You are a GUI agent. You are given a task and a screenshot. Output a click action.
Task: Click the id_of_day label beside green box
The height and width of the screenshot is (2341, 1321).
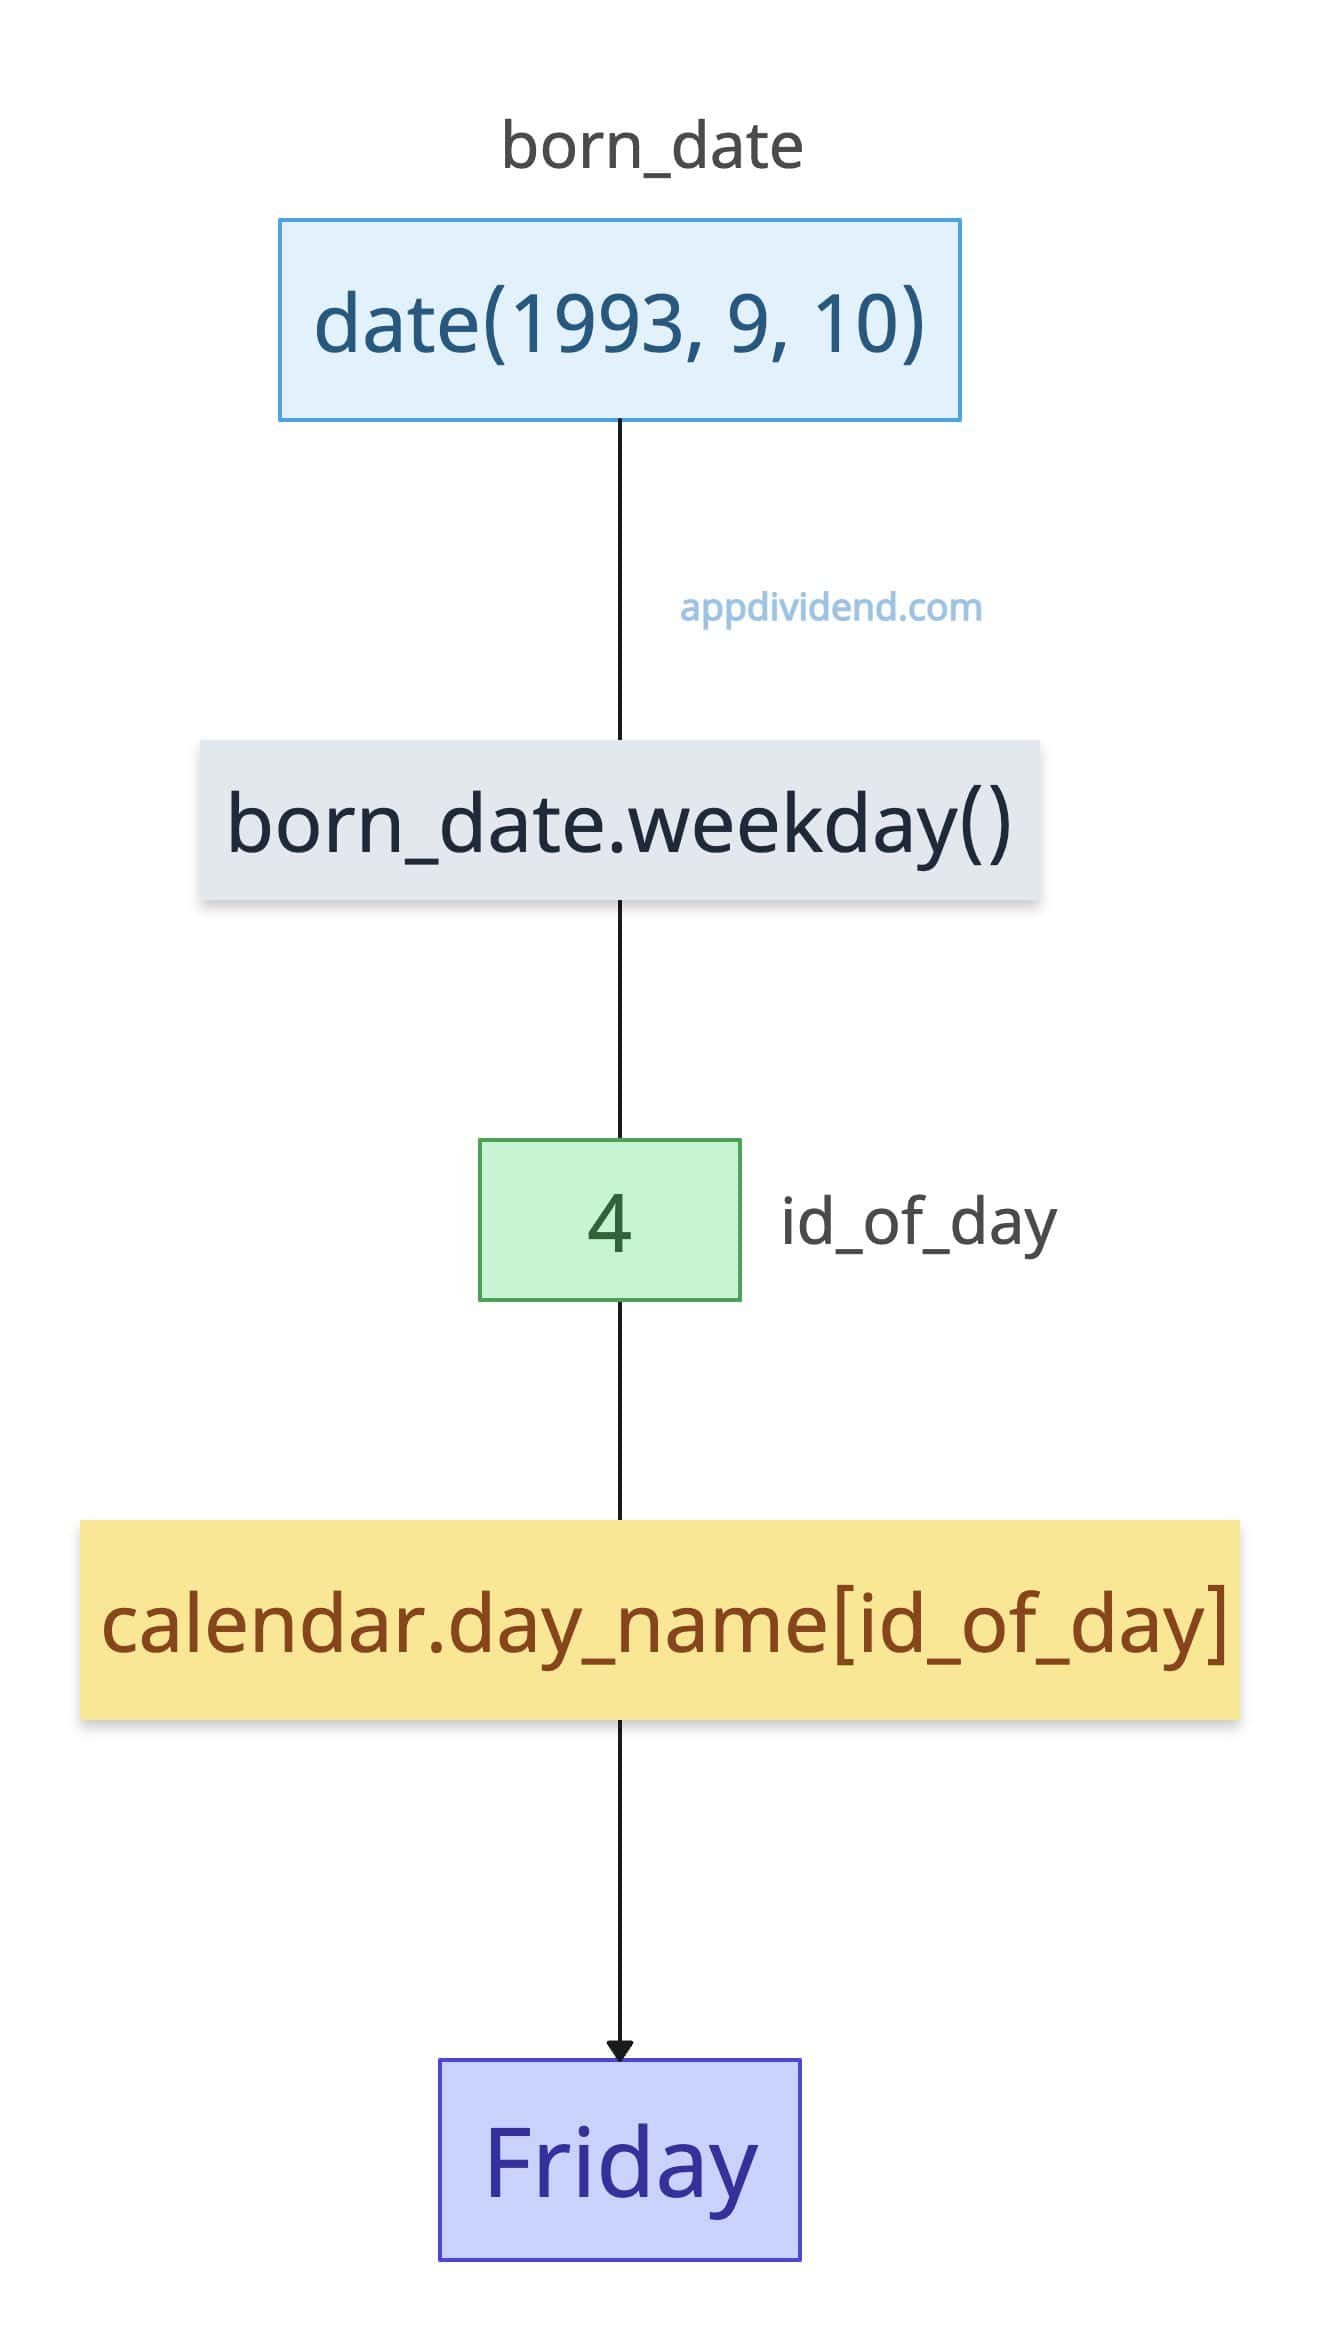[x=917, y=1222]
